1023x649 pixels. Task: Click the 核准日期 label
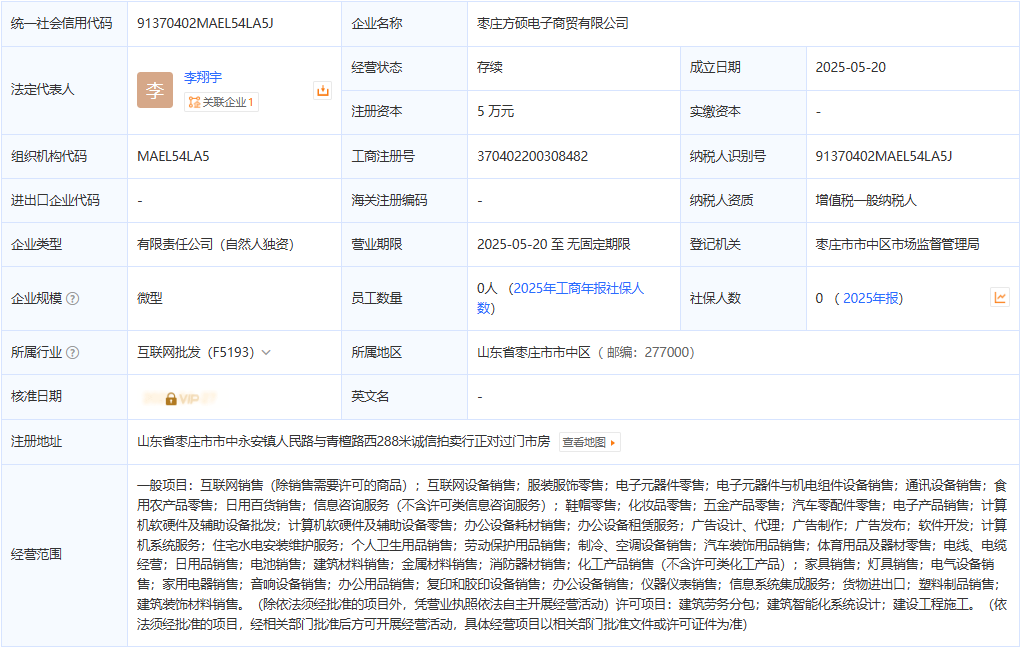point(36,397)
